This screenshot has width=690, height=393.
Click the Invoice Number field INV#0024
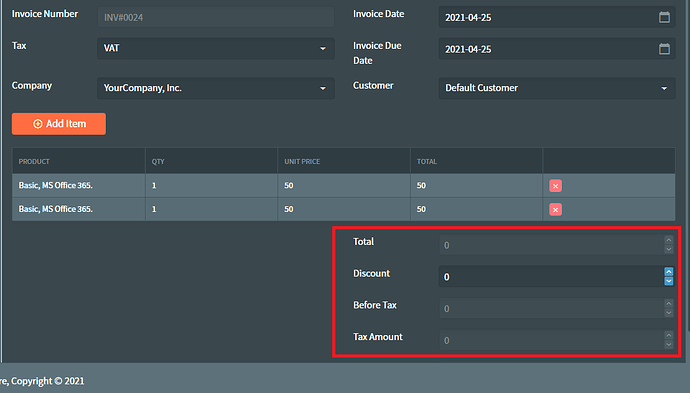(x=216, y=17)
